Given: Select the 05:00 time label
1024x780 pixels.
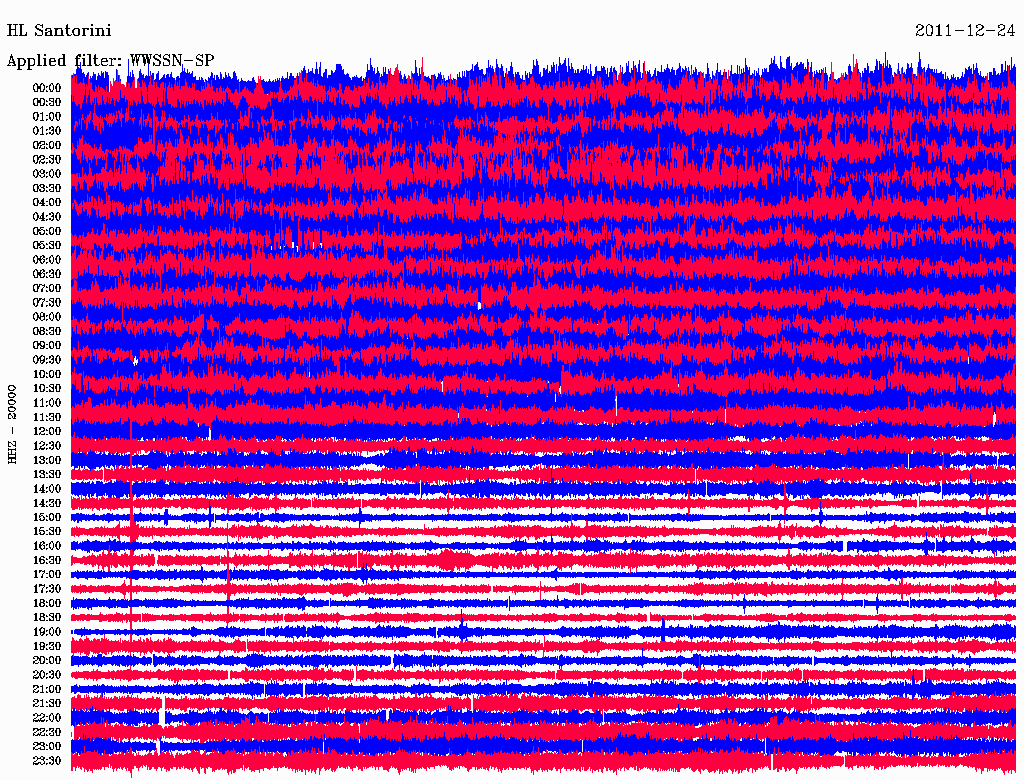Looking at the screenshot, I should (x=47, y=231).
